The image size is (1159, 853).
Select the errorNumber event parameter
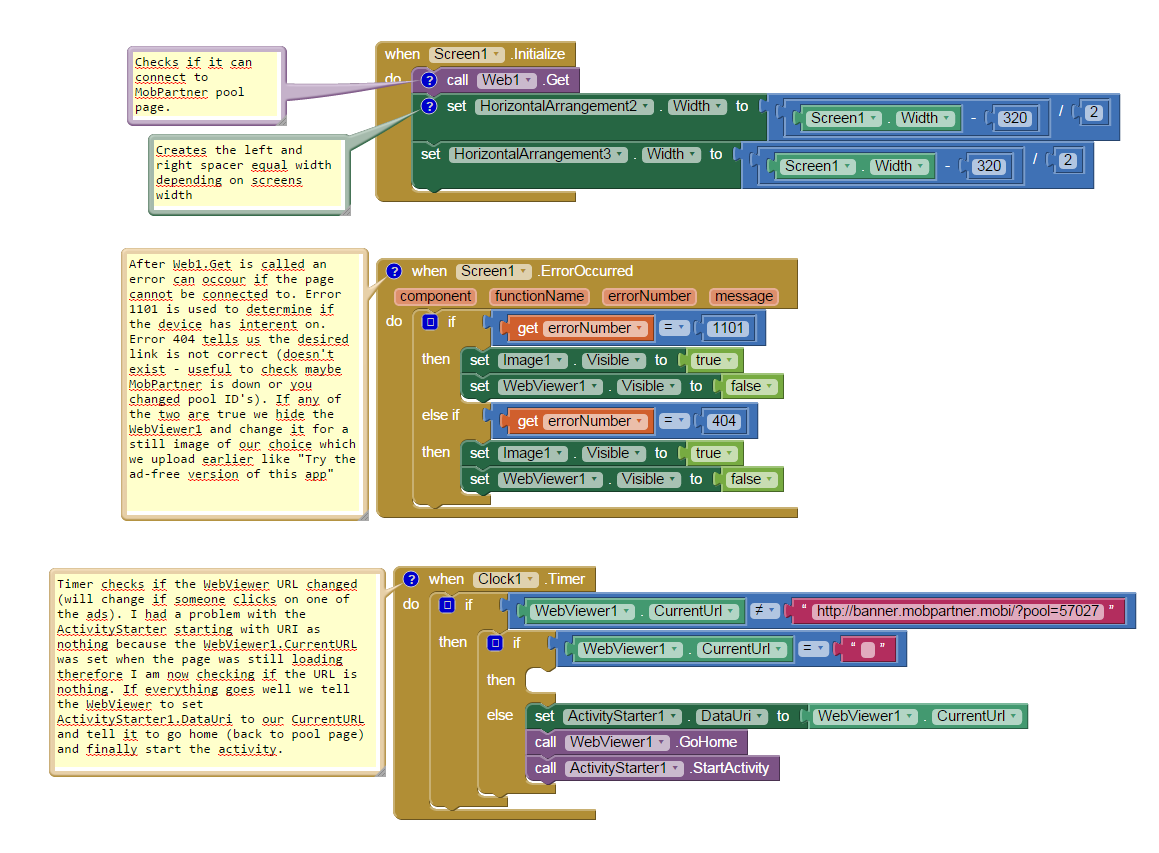point(650,296)
